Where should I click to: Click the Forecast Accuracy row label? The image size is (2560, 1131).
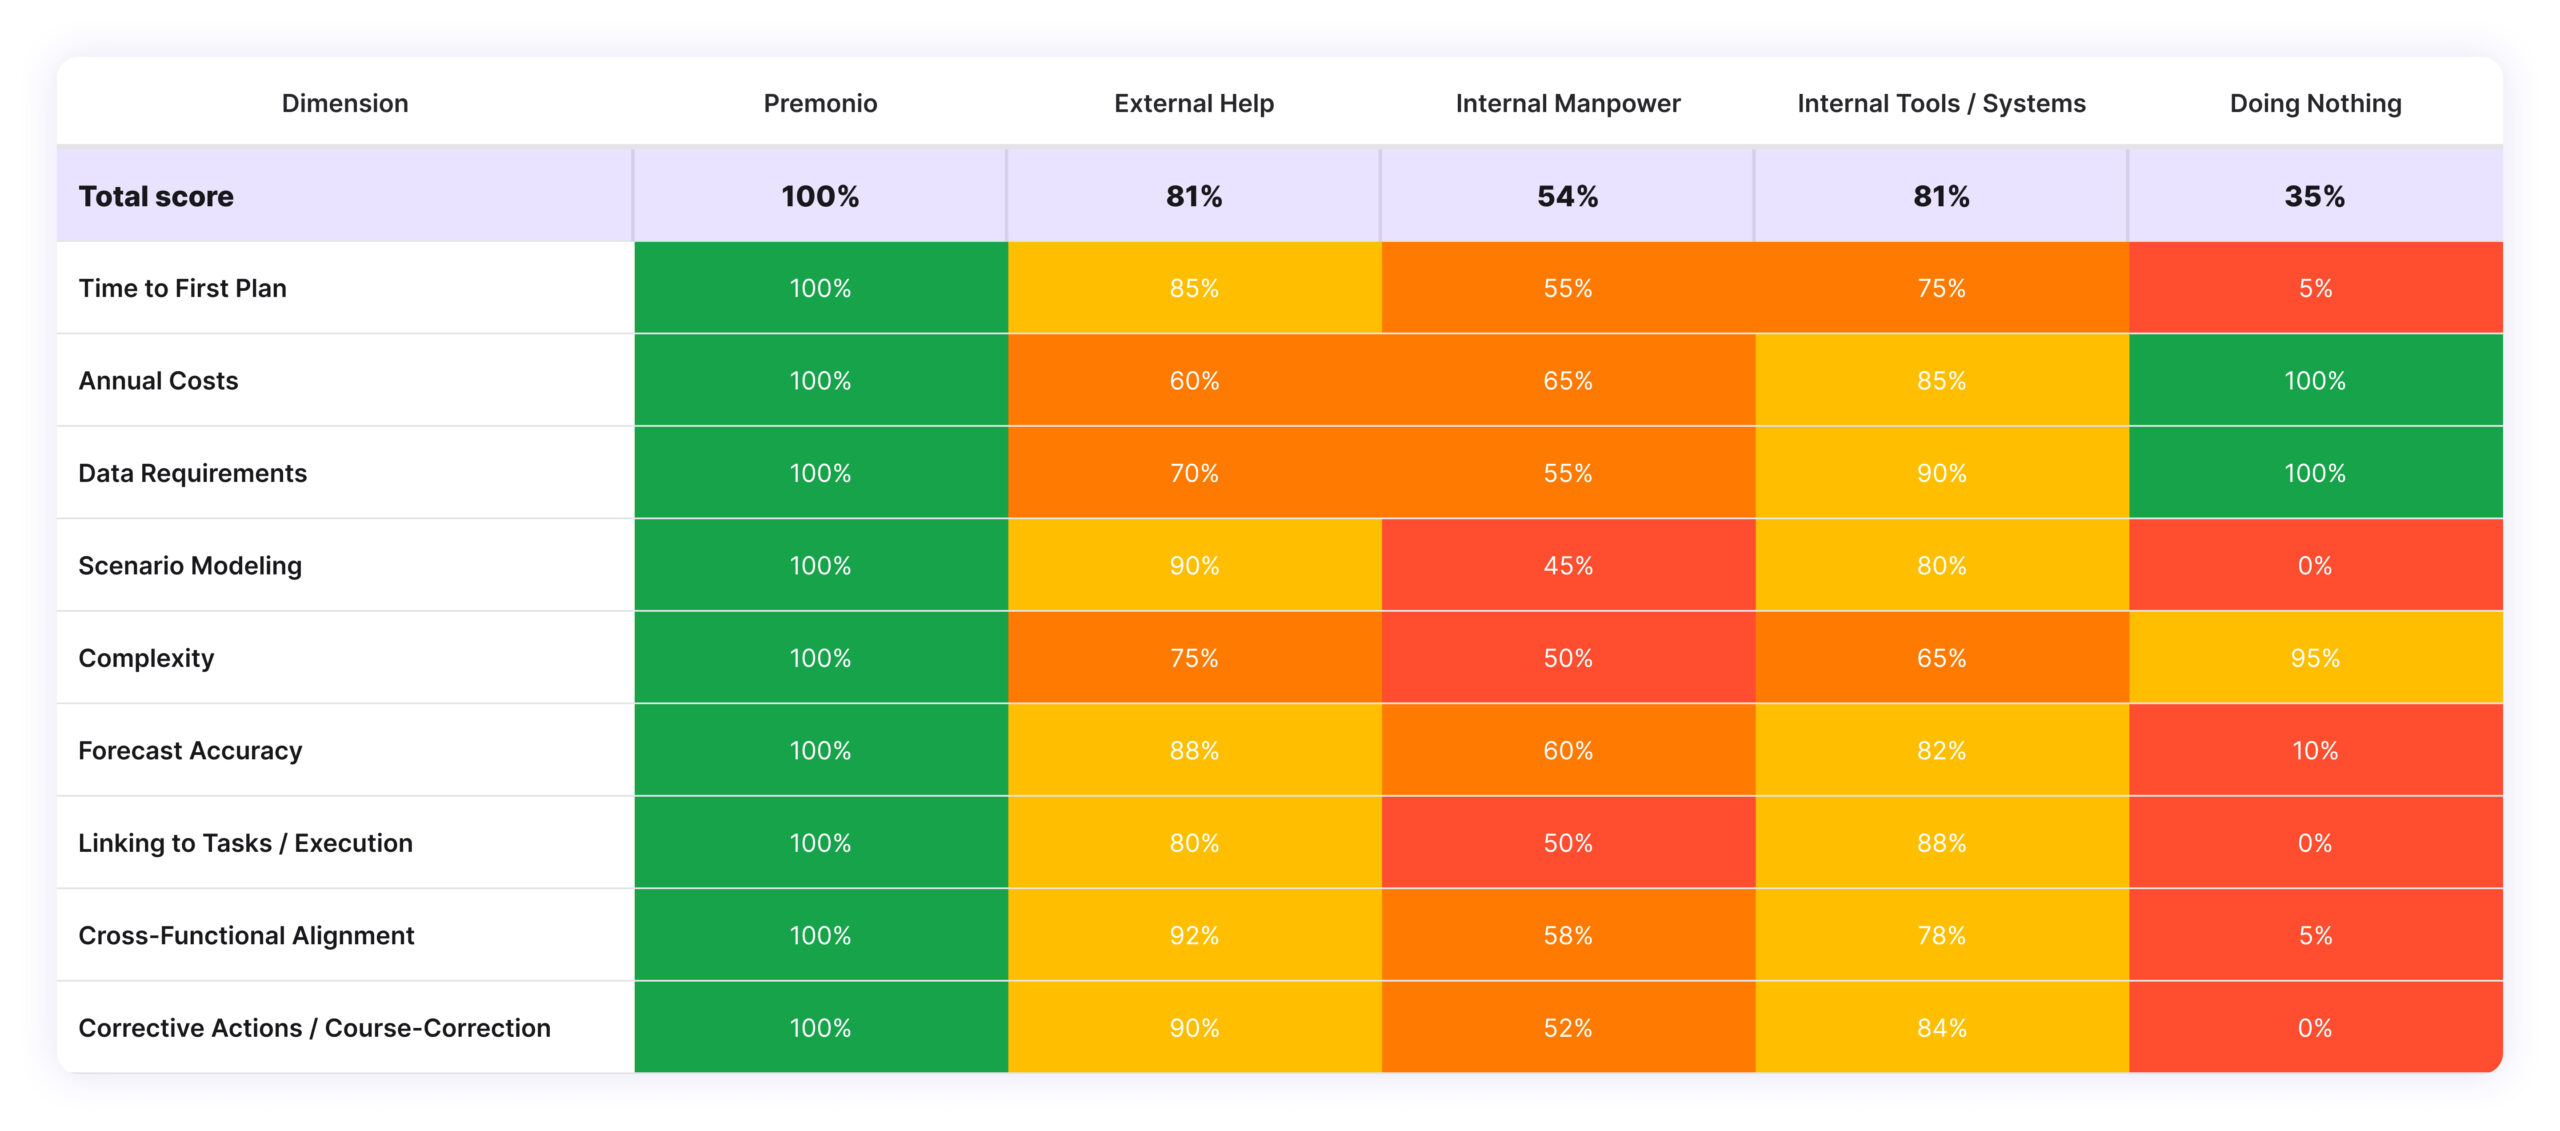point(190,751)
